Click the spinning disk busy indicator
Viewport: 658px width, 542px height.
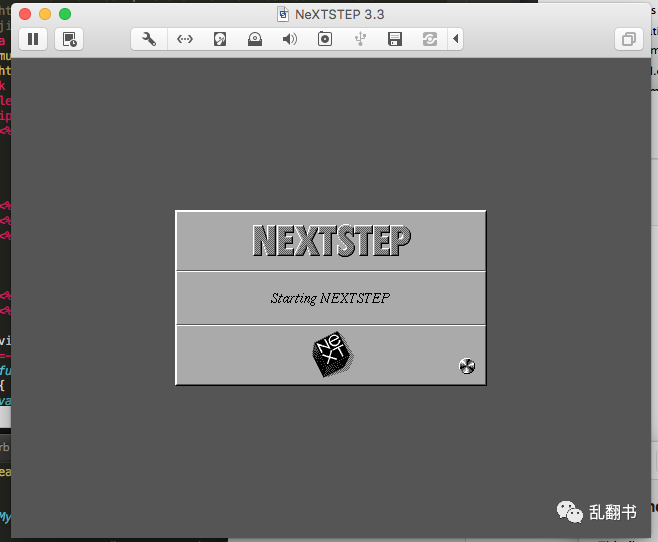[x=467, y=366]
